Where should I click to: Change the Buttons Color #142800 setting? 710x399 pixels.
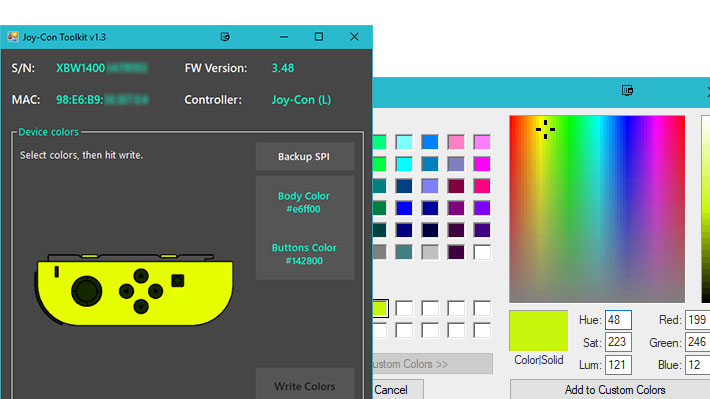click(304, 254)
